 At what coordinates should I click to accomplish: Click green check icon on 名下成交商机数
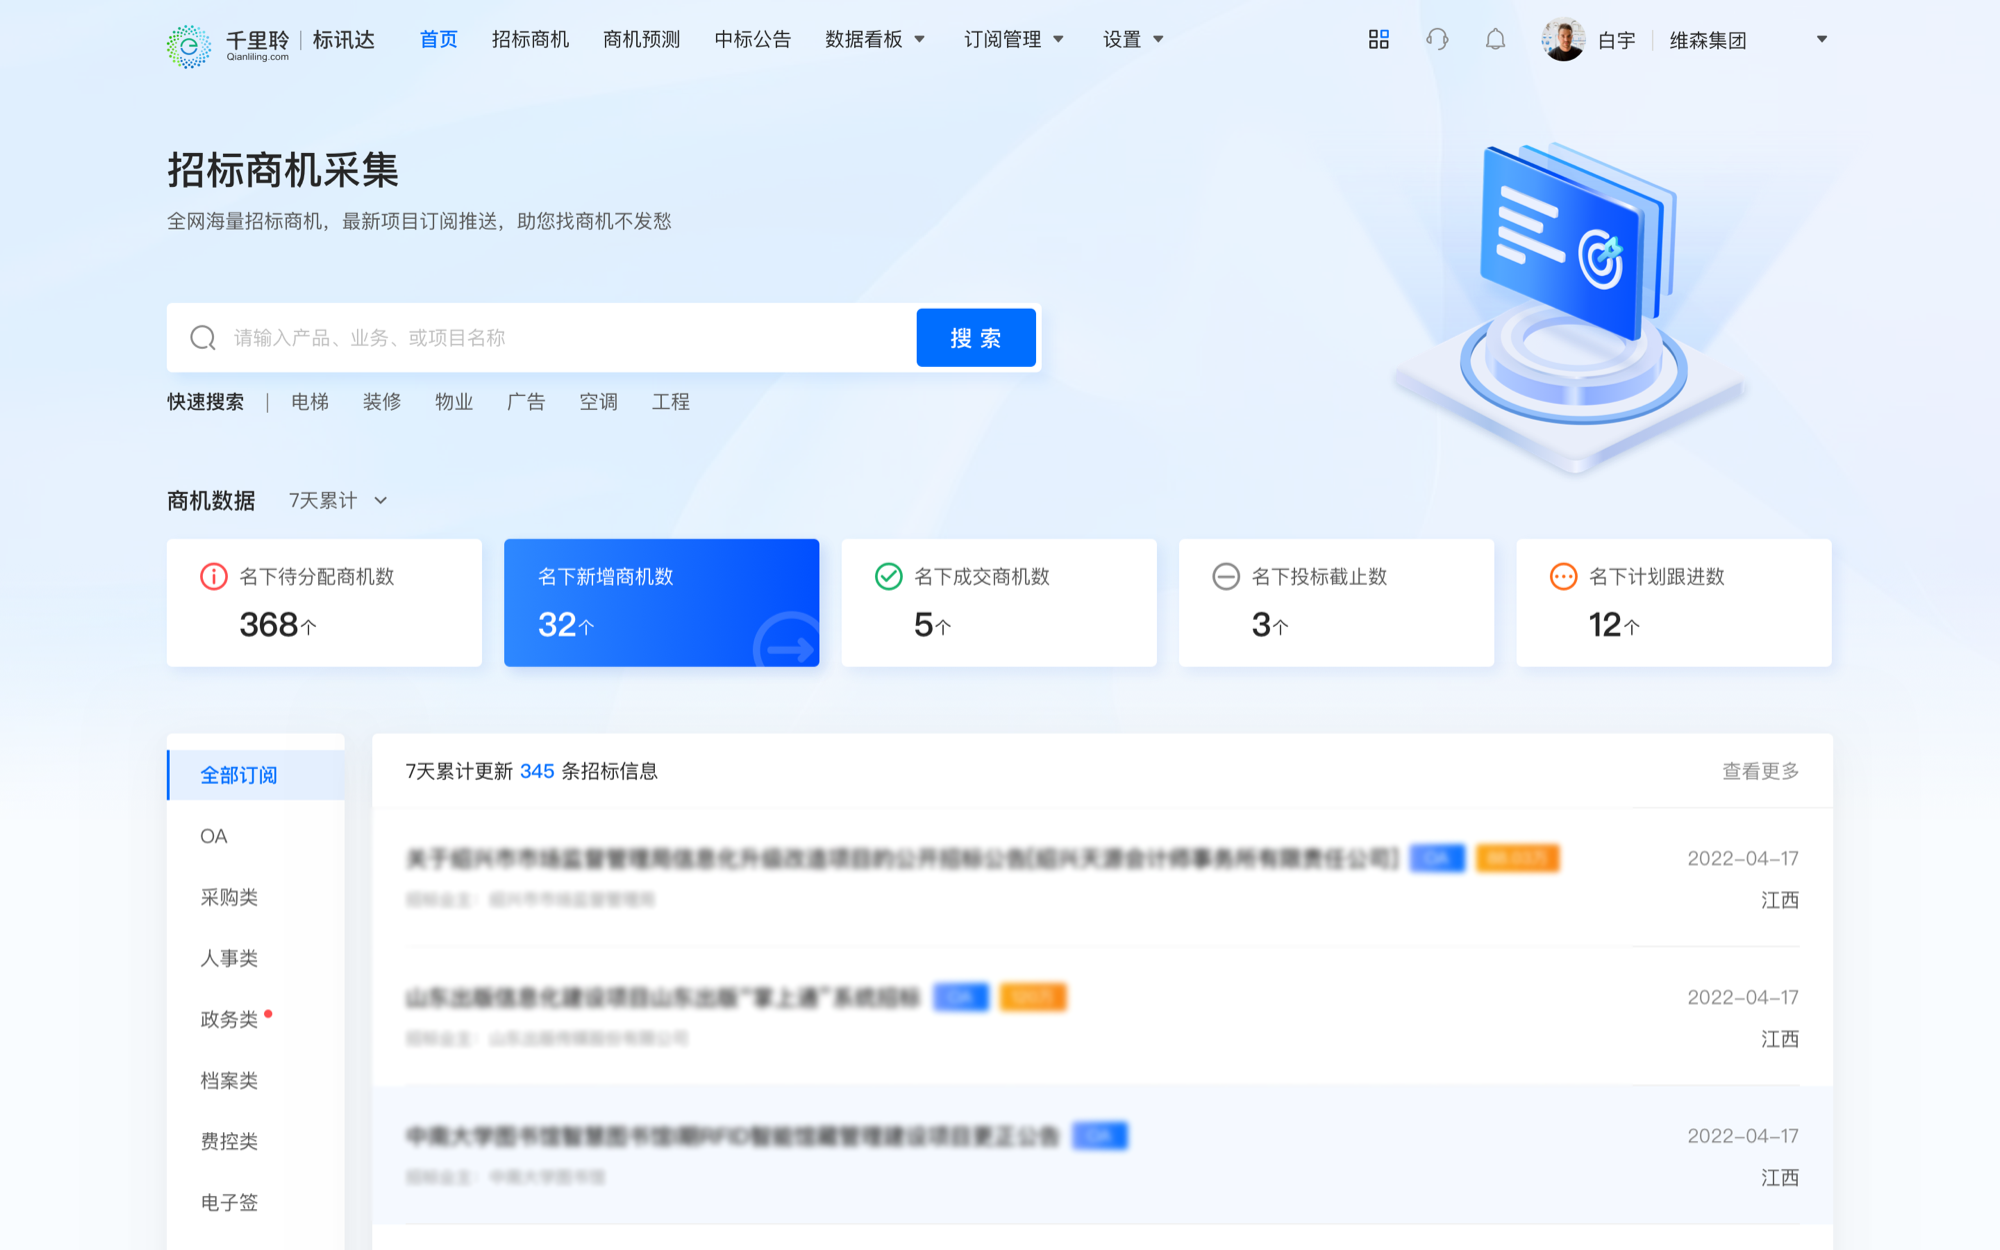(888, 576)
